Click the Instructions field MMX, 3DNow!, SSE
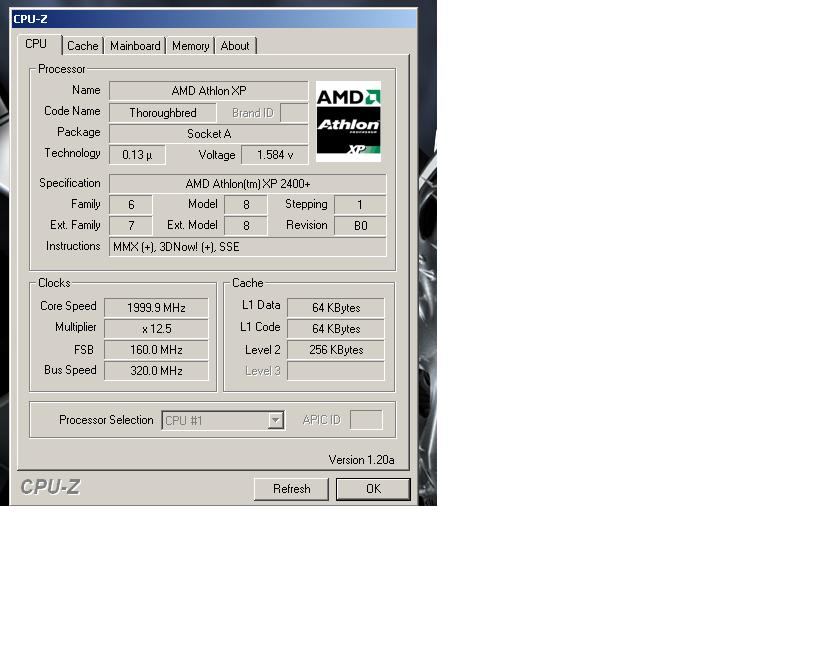This screenshot has height=655, width=832. 248,247
